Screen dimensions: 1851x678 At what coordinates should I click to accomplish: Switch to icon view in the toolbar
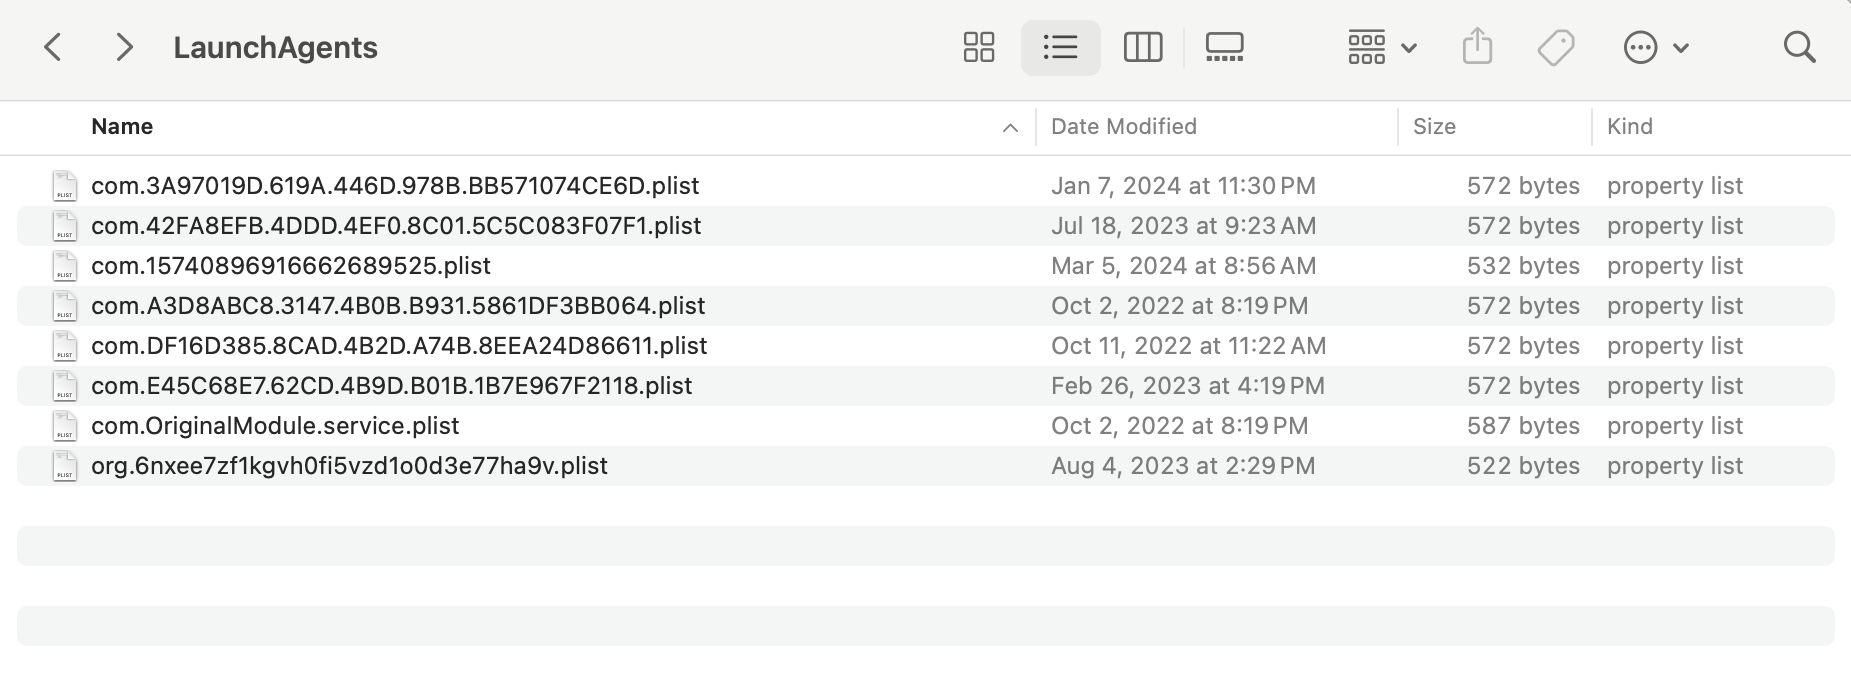978,46
